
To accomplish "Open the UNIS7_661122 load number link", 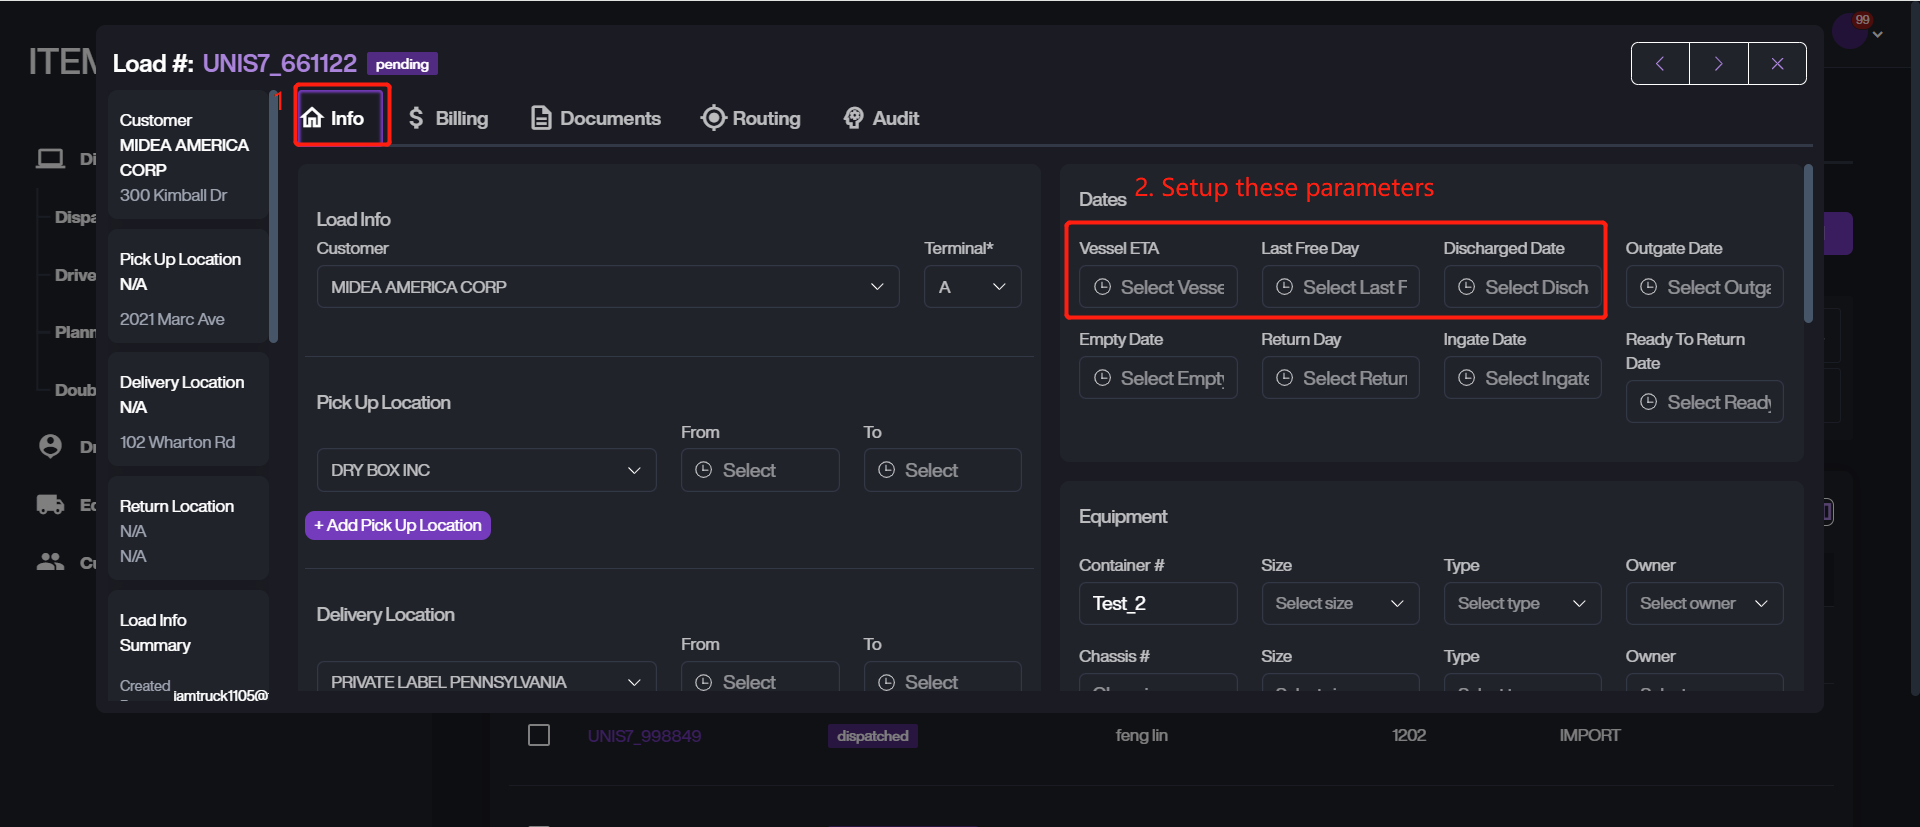I will tap(279, 63).
